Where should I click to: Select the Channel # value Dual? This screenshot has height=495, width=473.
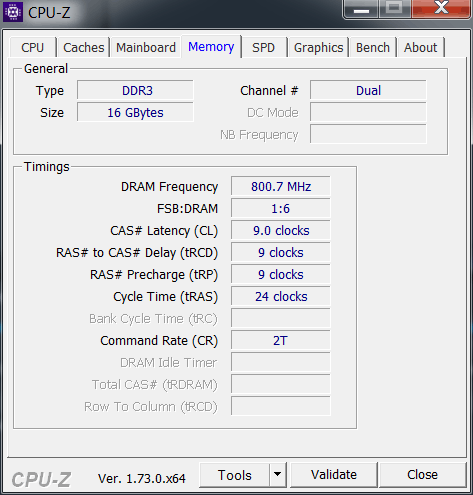pyautogui.click(x=368, y=90)
